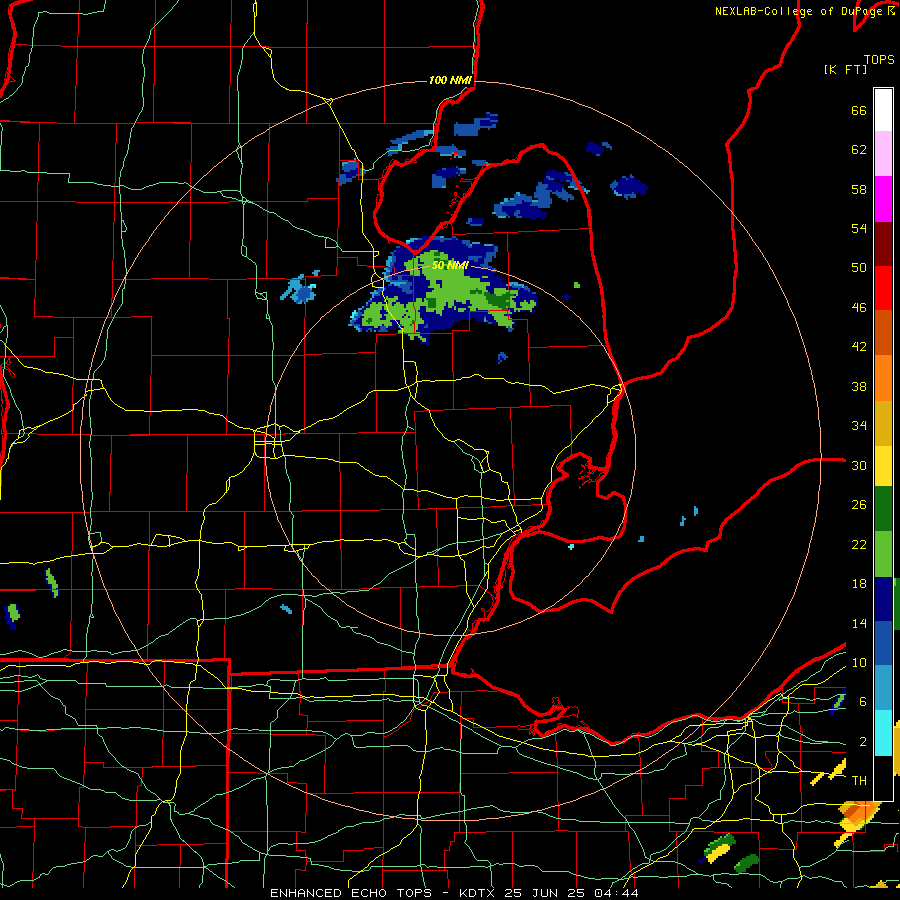Click the 46 legend value

click(x=859, y=308)
